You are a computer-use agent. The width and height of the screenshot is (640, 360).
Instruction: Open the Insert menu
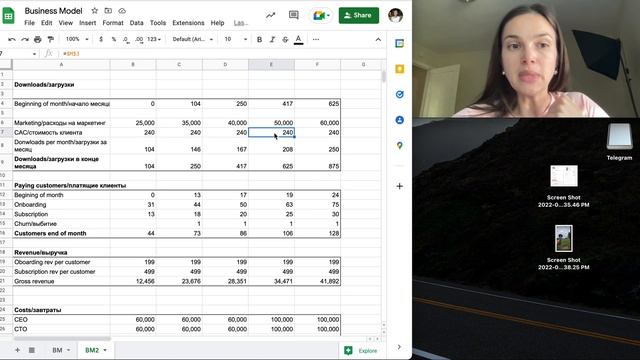[87, 23]
